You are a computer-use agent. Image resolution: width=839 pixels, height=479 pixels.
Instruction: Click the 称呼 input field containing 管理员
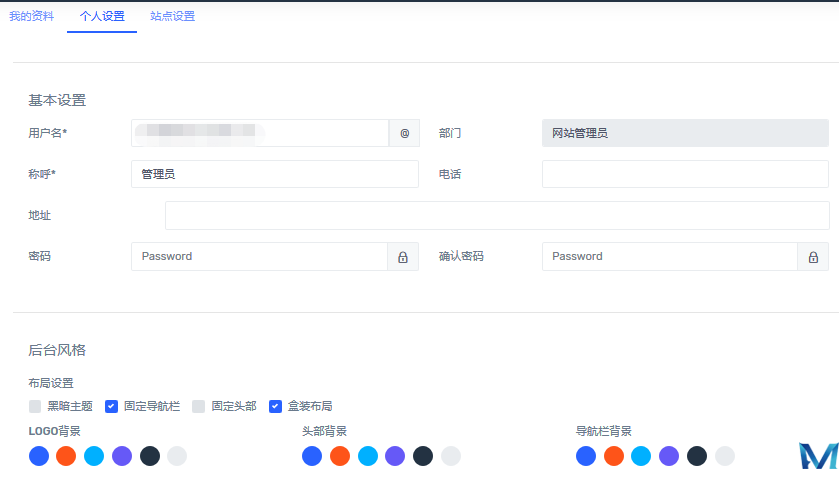(x=274, y=174)
